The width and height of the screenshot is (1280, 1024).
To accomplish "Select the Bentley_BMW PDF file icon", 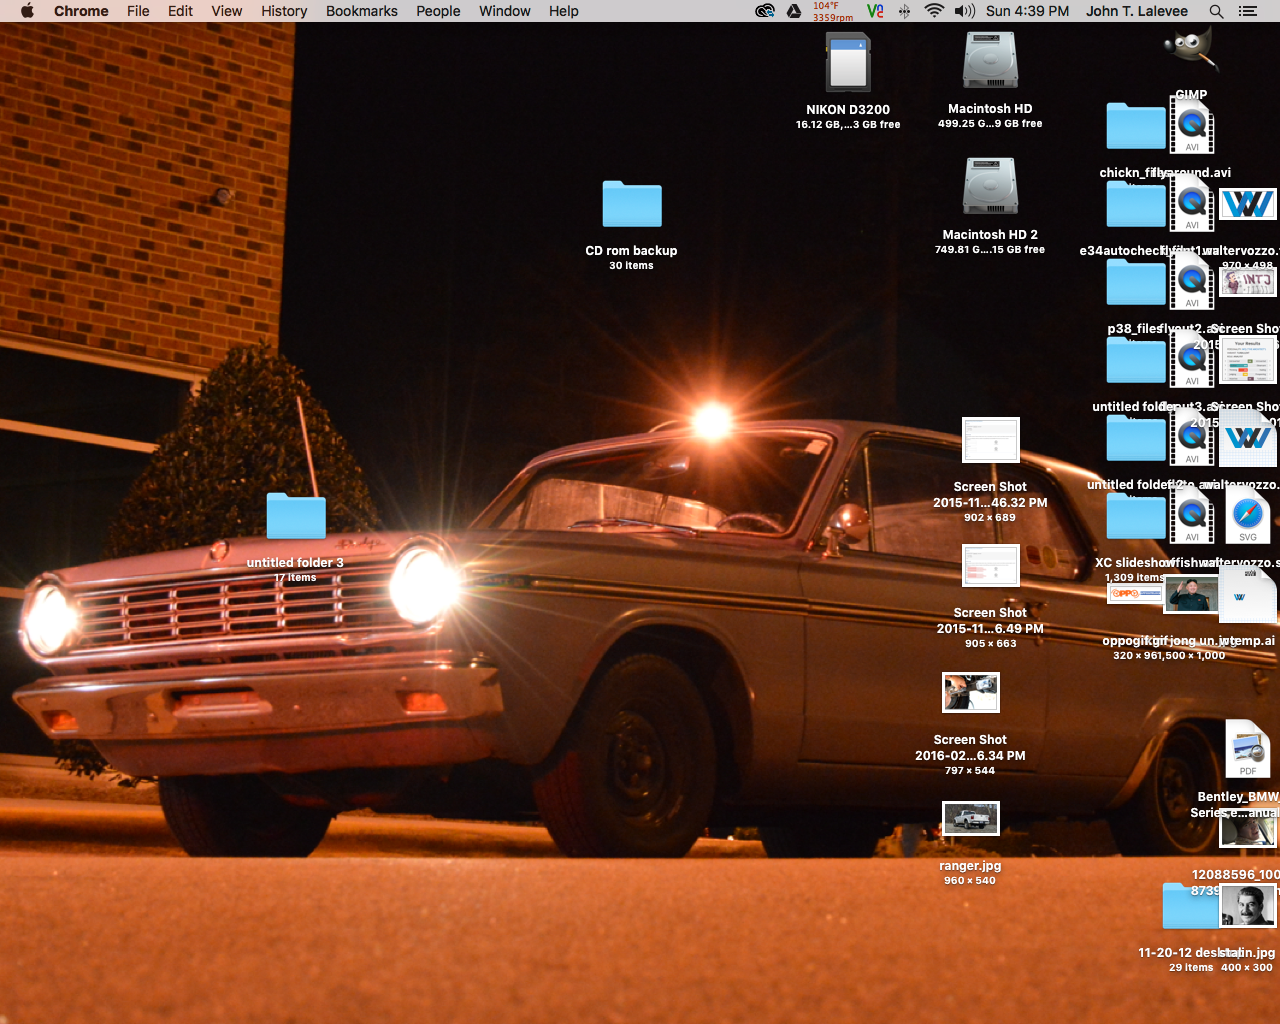I will [1248, 750].
